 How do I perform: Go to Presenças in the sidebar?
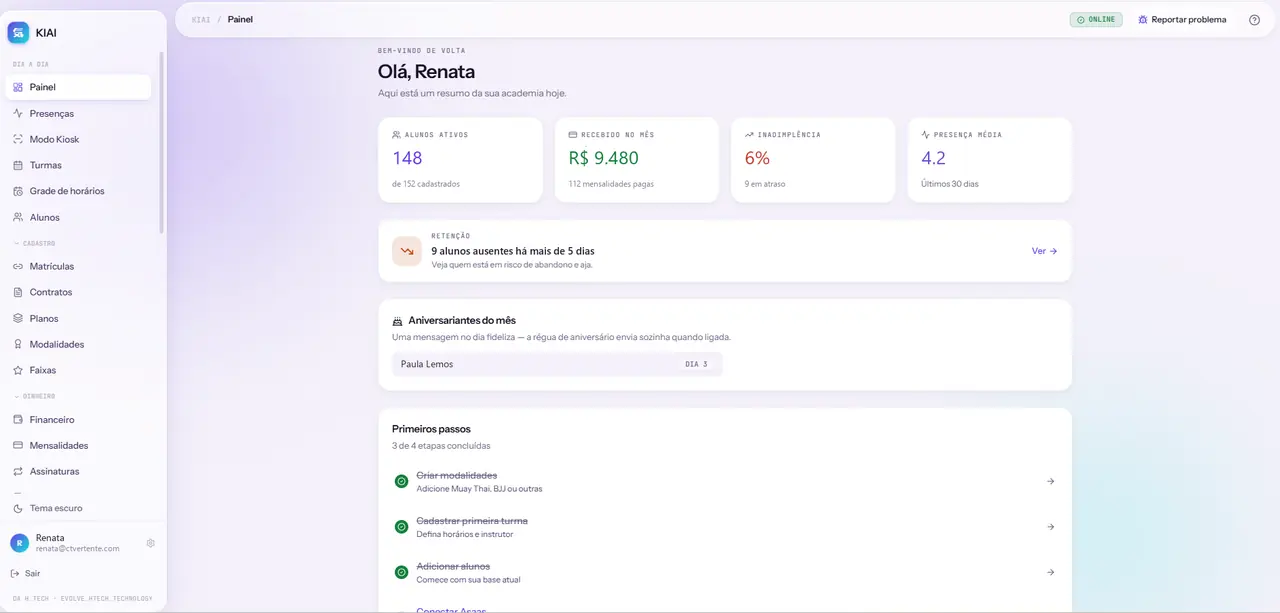[79, 113]
